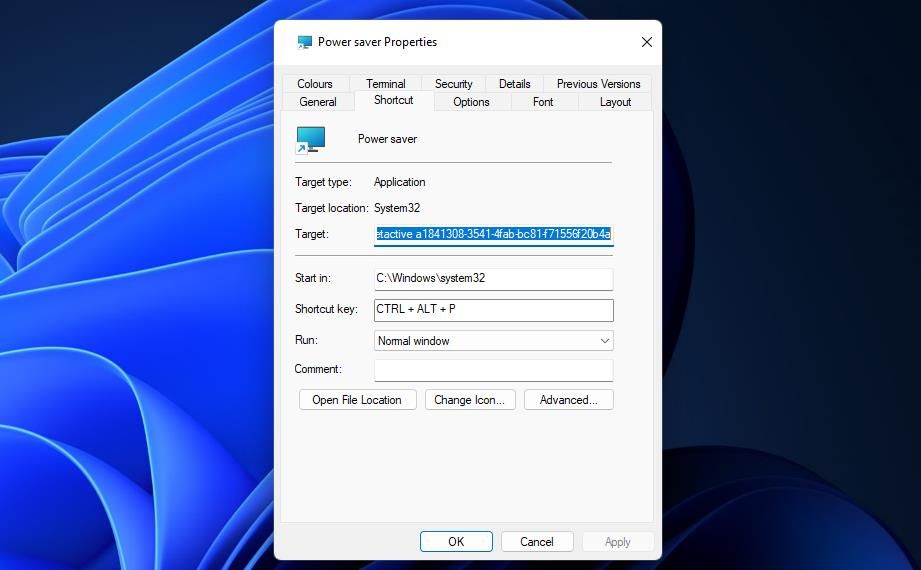Close the Power saver Properties dialog

(647, 42)
